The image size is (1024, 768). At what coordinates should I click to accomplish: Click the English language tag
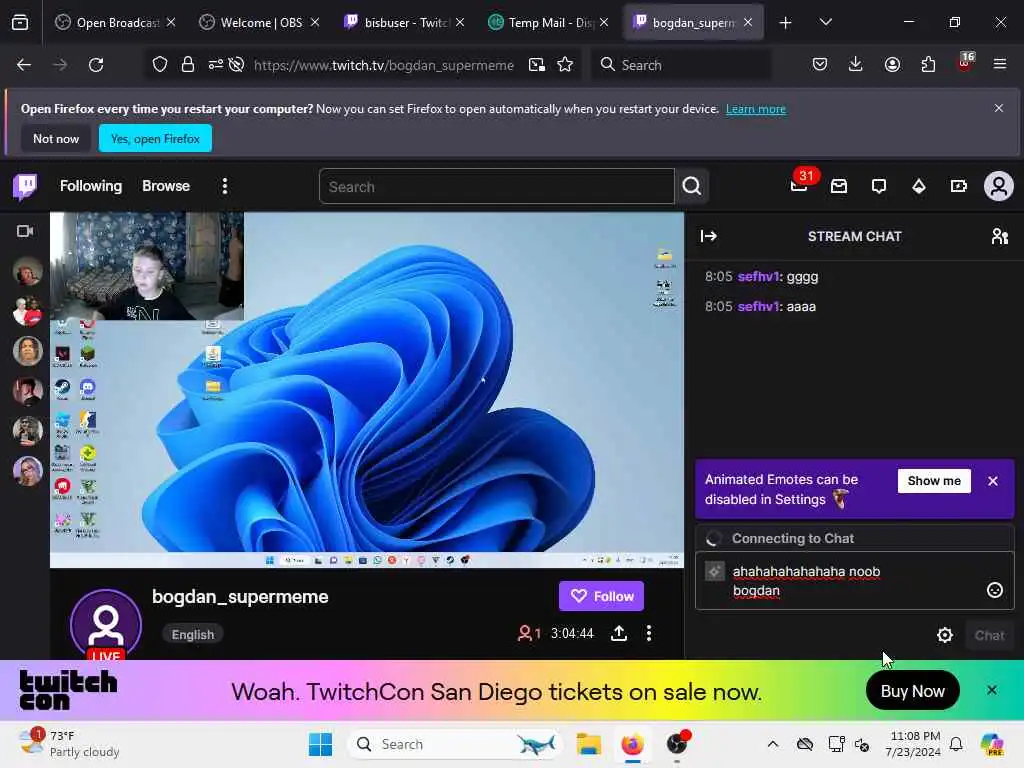(193, 634)
